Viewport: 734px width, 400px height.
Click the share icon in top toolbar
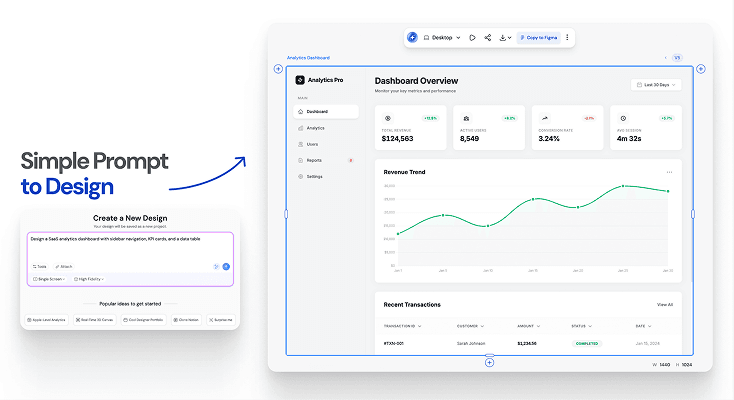487,37
